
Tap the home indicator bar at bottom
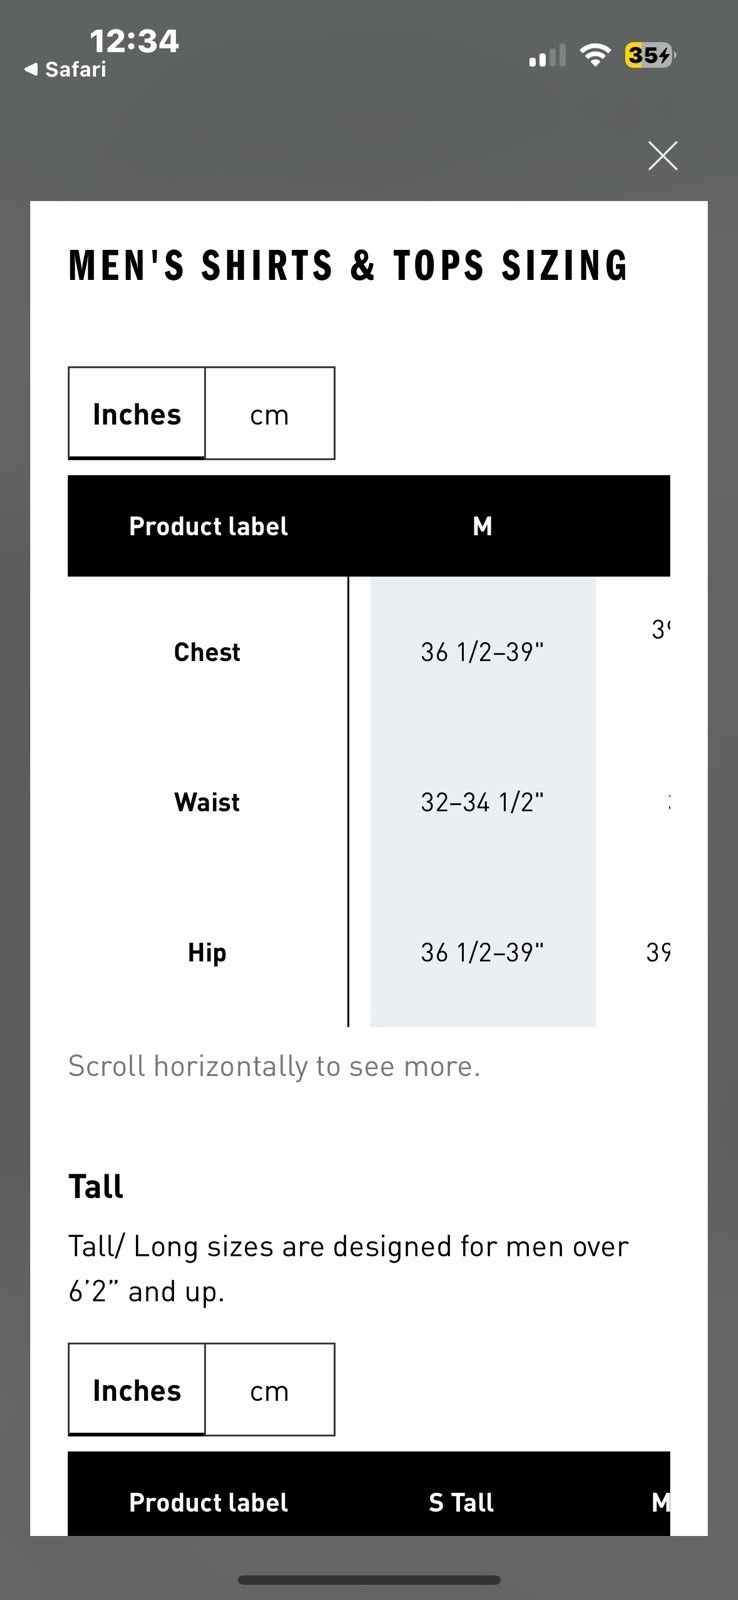(x=369, y=1580)
